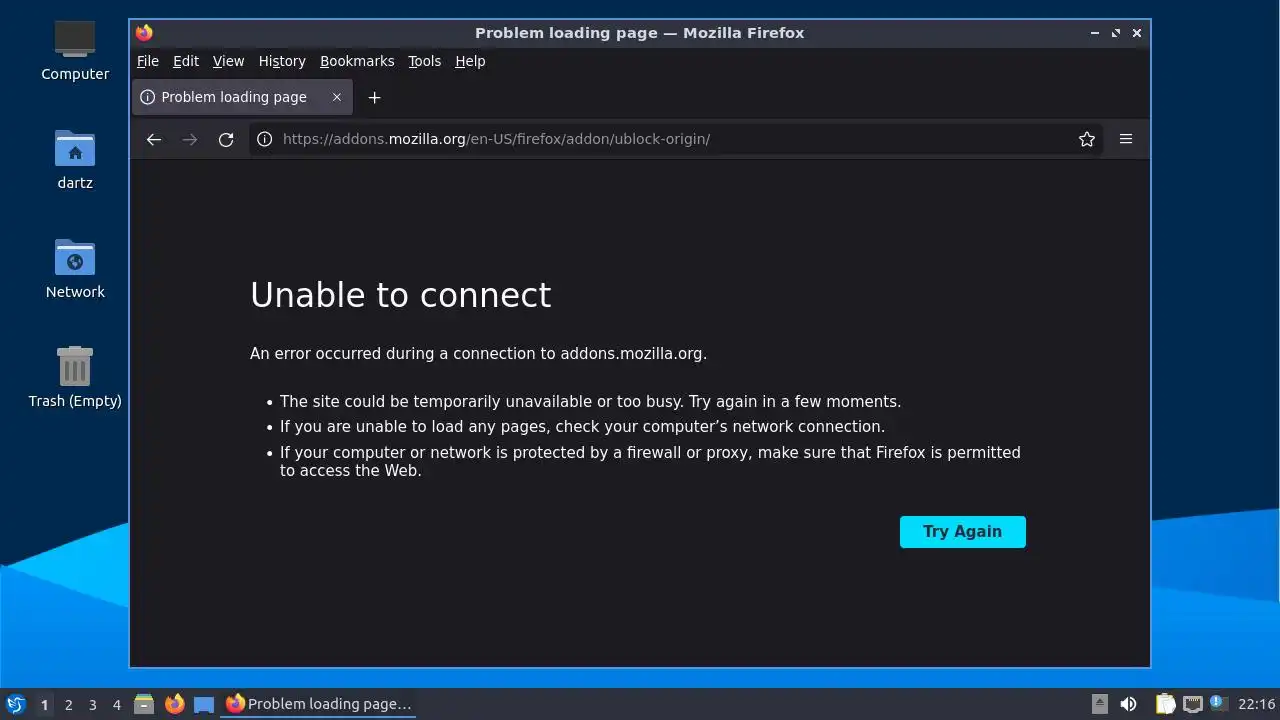Click the "protected by a firewall or proxy" bullet
1280x720 pixels.
point(650,462)
